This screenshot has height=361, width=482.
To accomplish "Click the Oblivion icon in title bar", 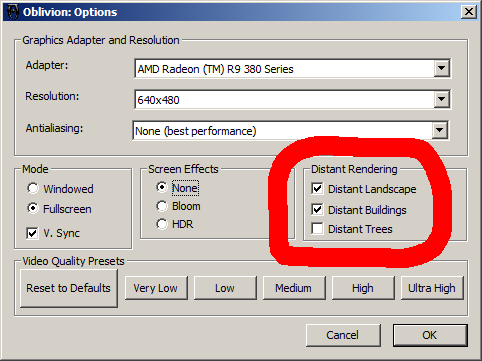I will pyautogui.click(x=13, y=12).
